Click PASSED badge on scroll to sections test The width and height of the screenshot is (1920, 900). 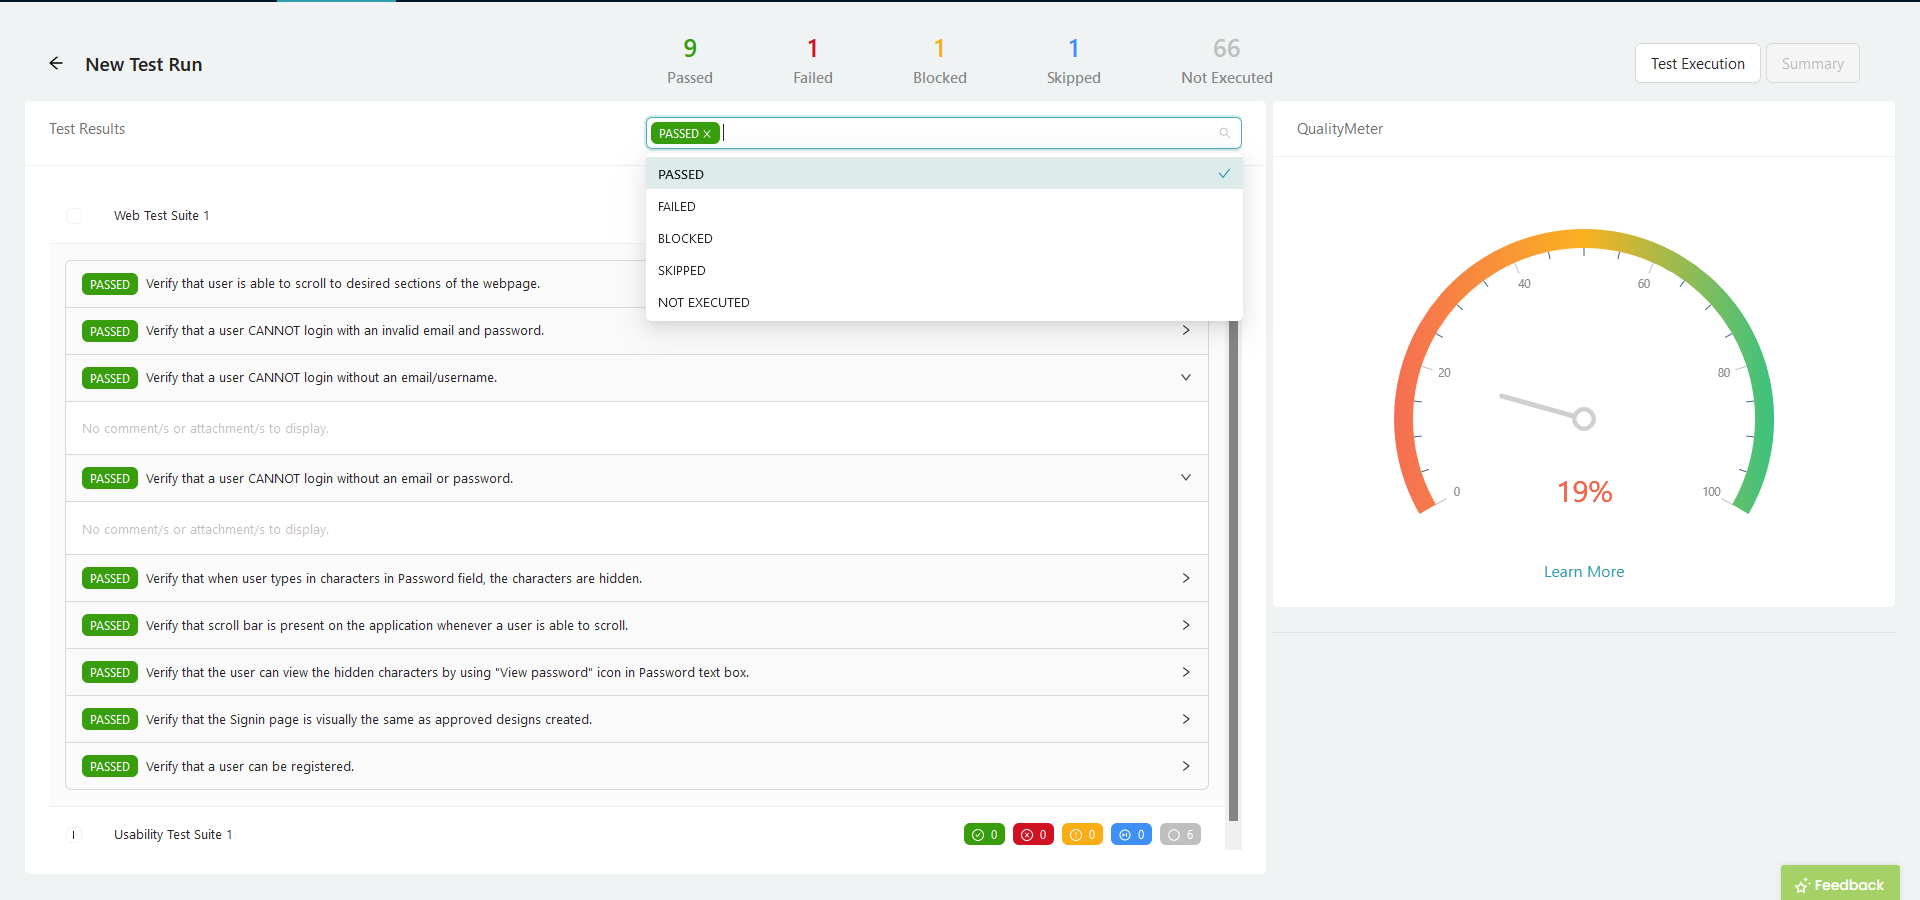(110, 284)
